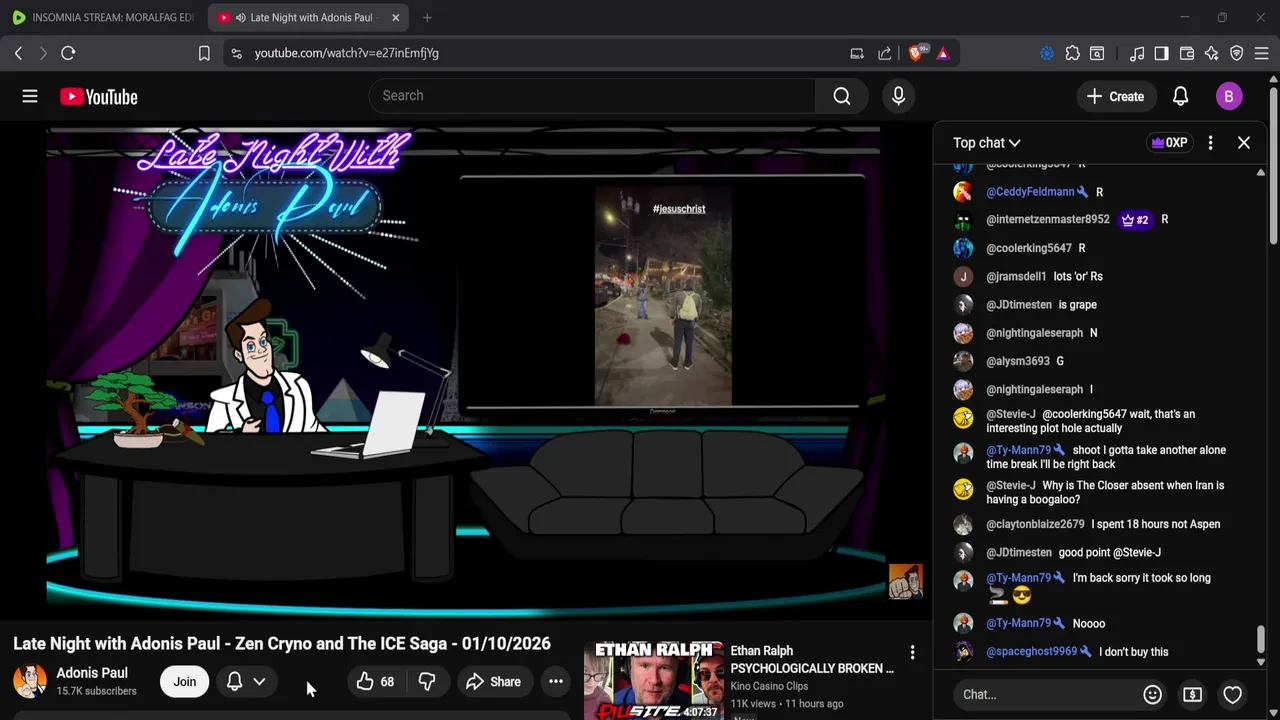The width and height of the screenshot is (1280, 720).
Task: Dislike the video with thumbs down
Action: 427,682
